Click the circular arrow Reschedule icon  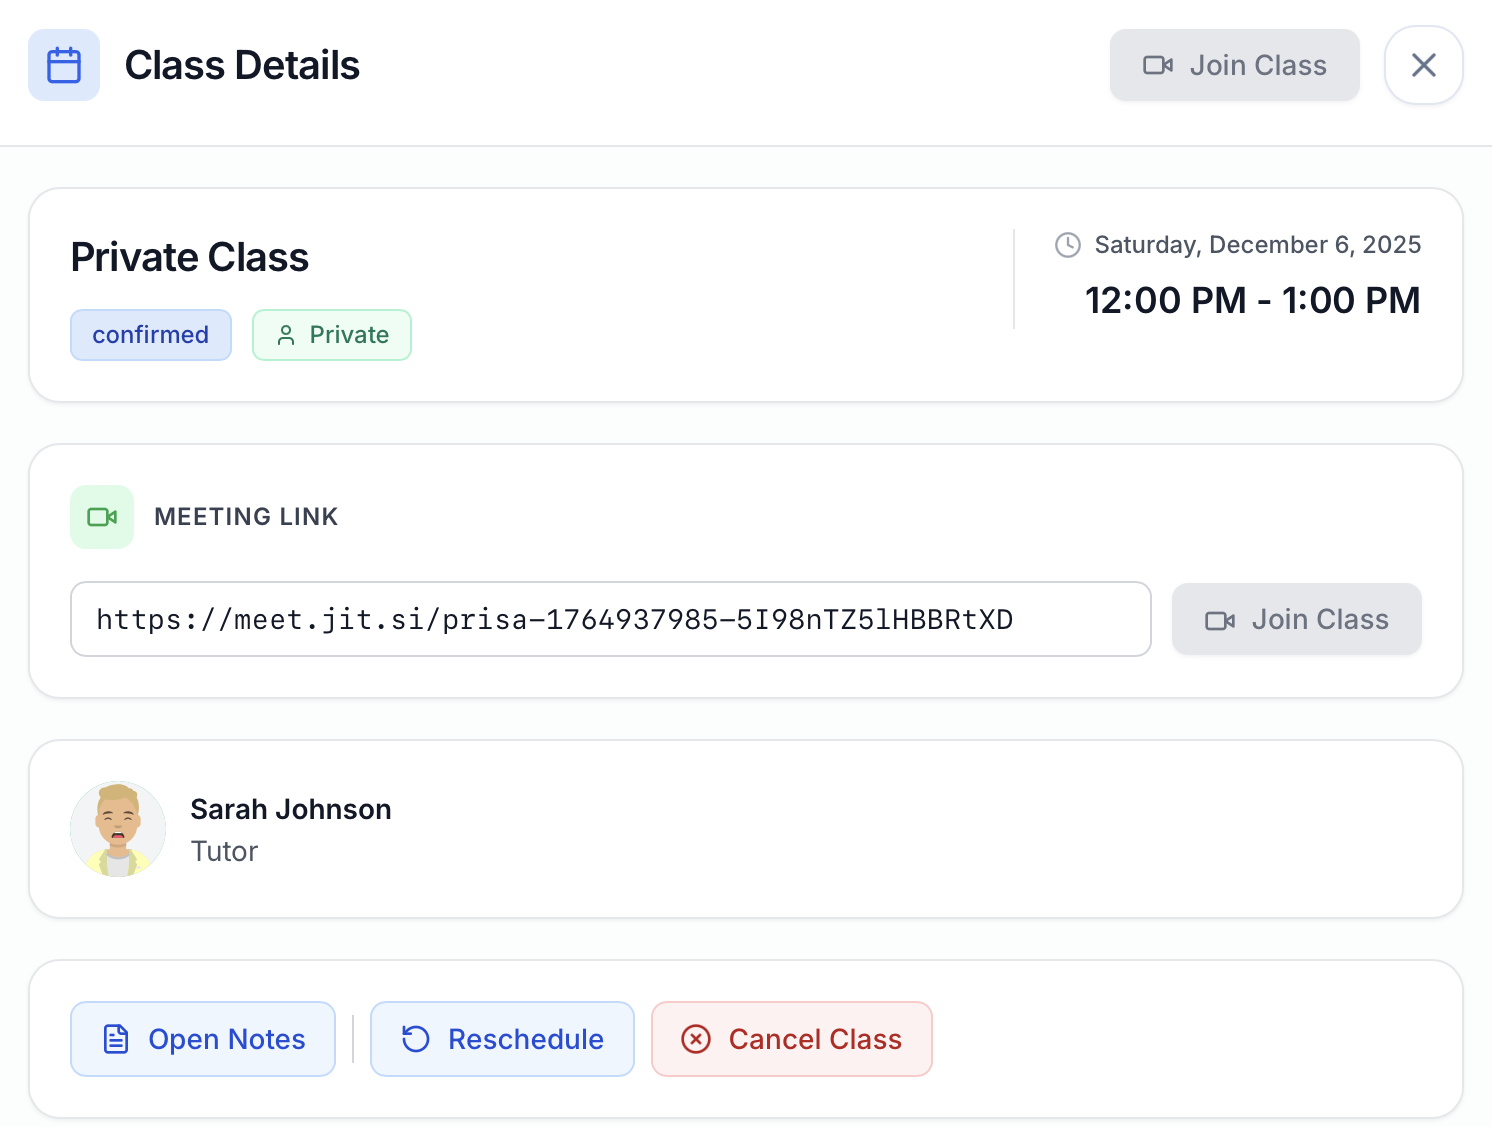coord(416,1039)
